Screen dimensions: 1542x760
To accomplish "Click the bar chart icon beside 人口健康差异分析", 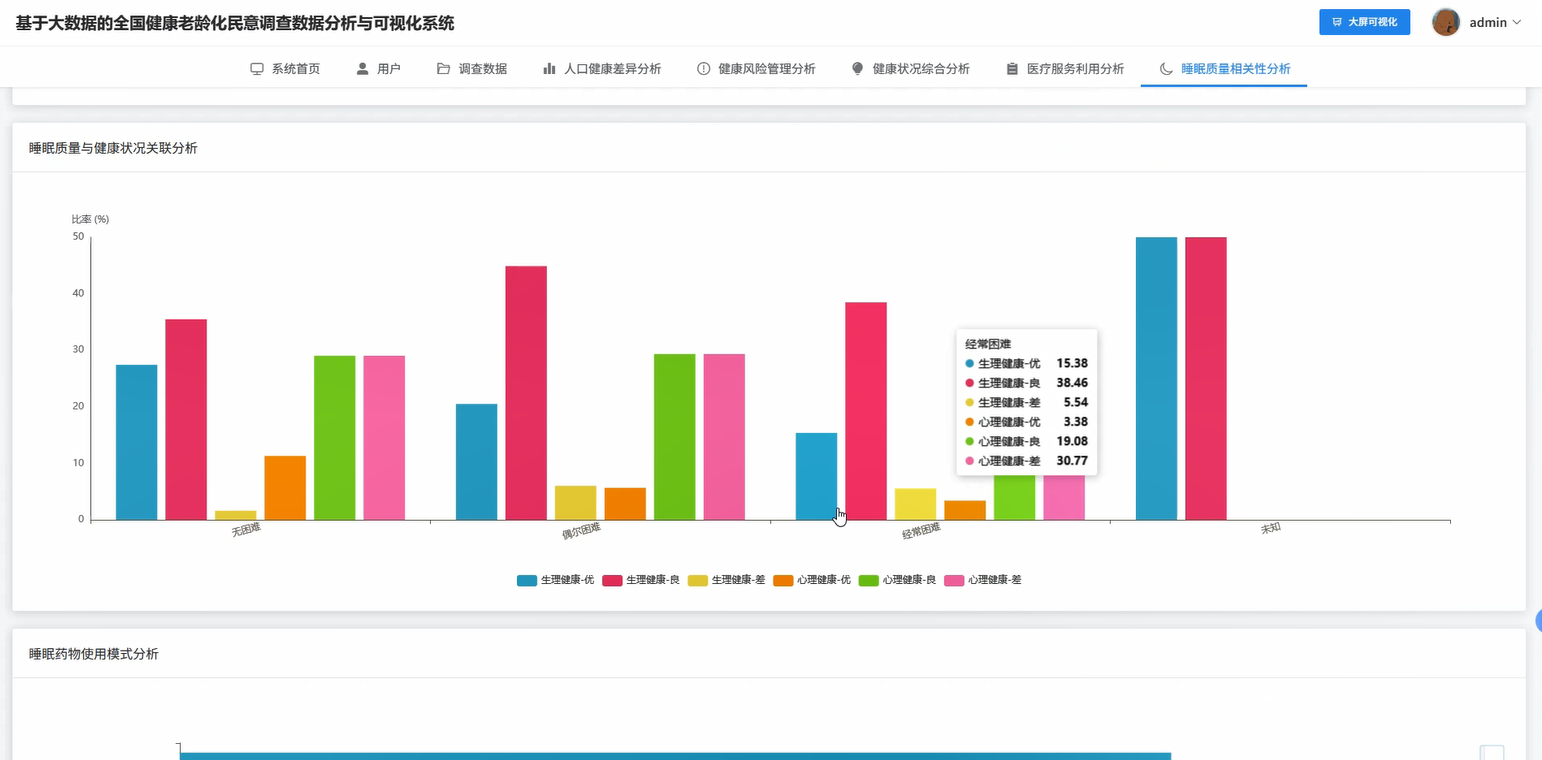I will [x=549, y=69].
